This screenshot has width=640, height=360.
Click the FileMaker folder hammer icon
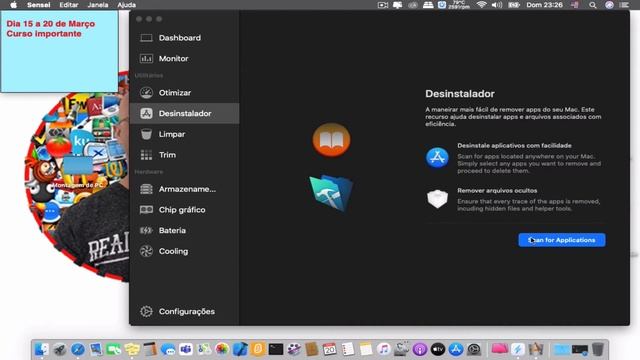click(x=331, y=193)
